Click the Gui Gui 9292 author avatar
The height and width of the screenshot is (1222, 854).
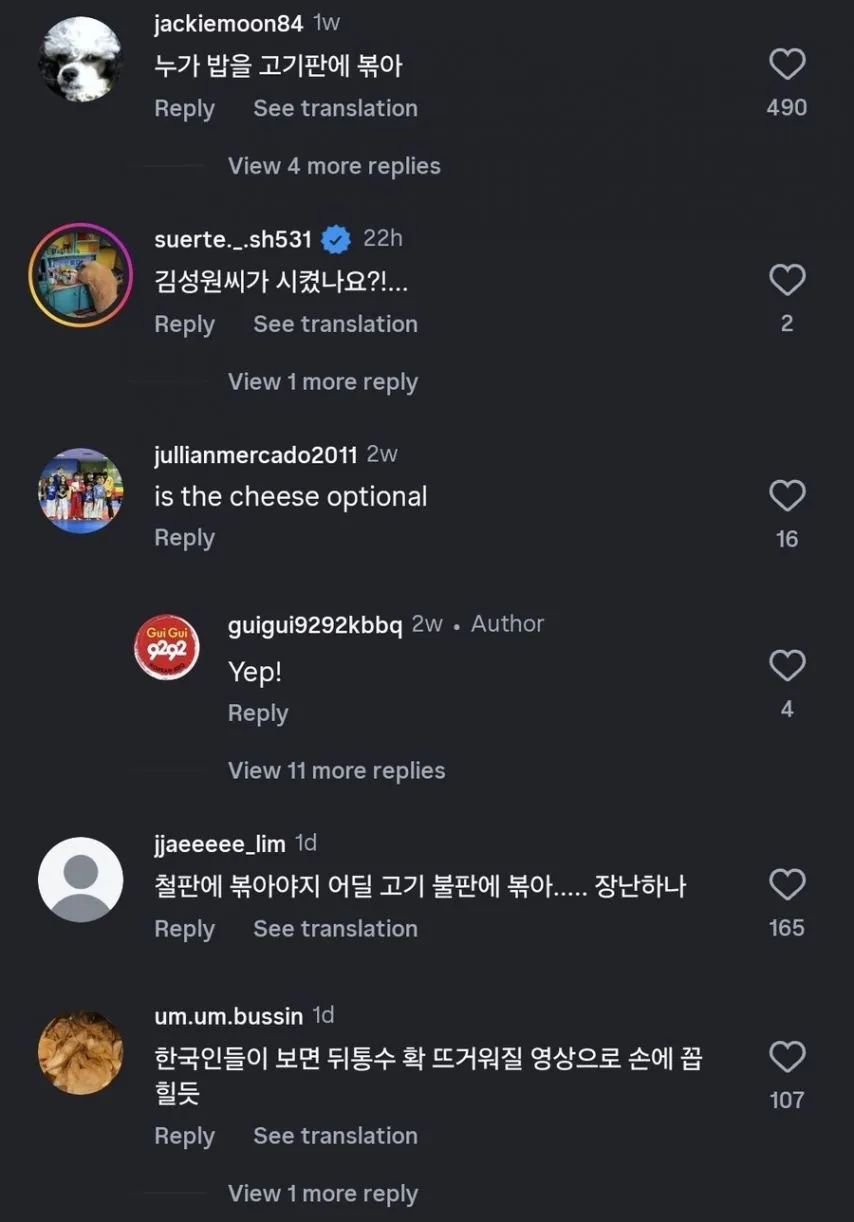coord(167,647)
